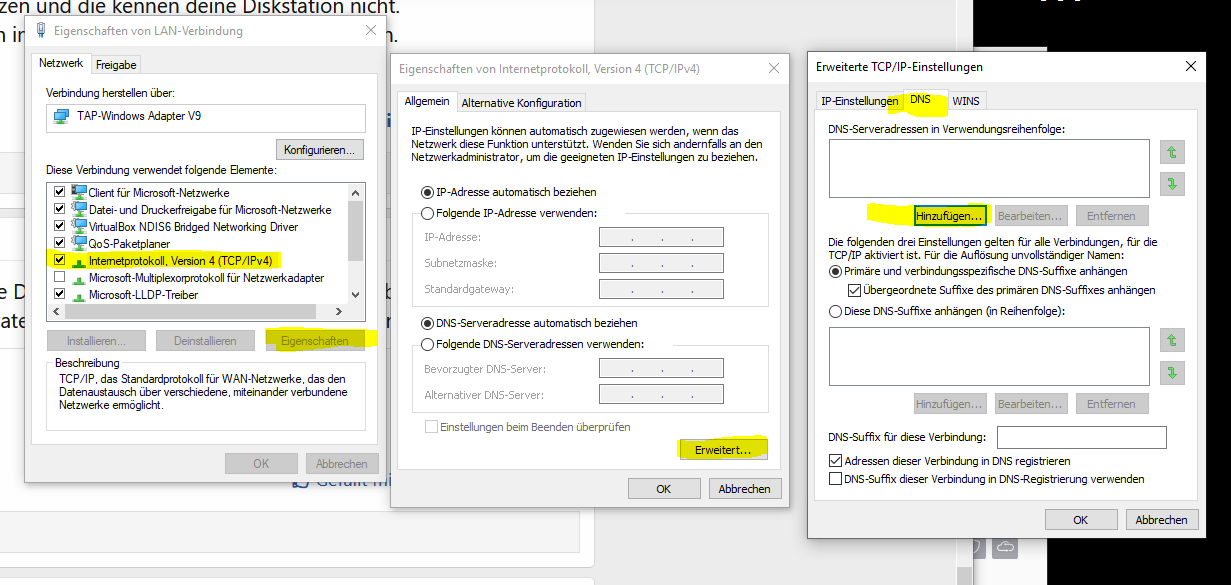
Task: Click the DNS suffixes list box
Action: pos(989,357)
